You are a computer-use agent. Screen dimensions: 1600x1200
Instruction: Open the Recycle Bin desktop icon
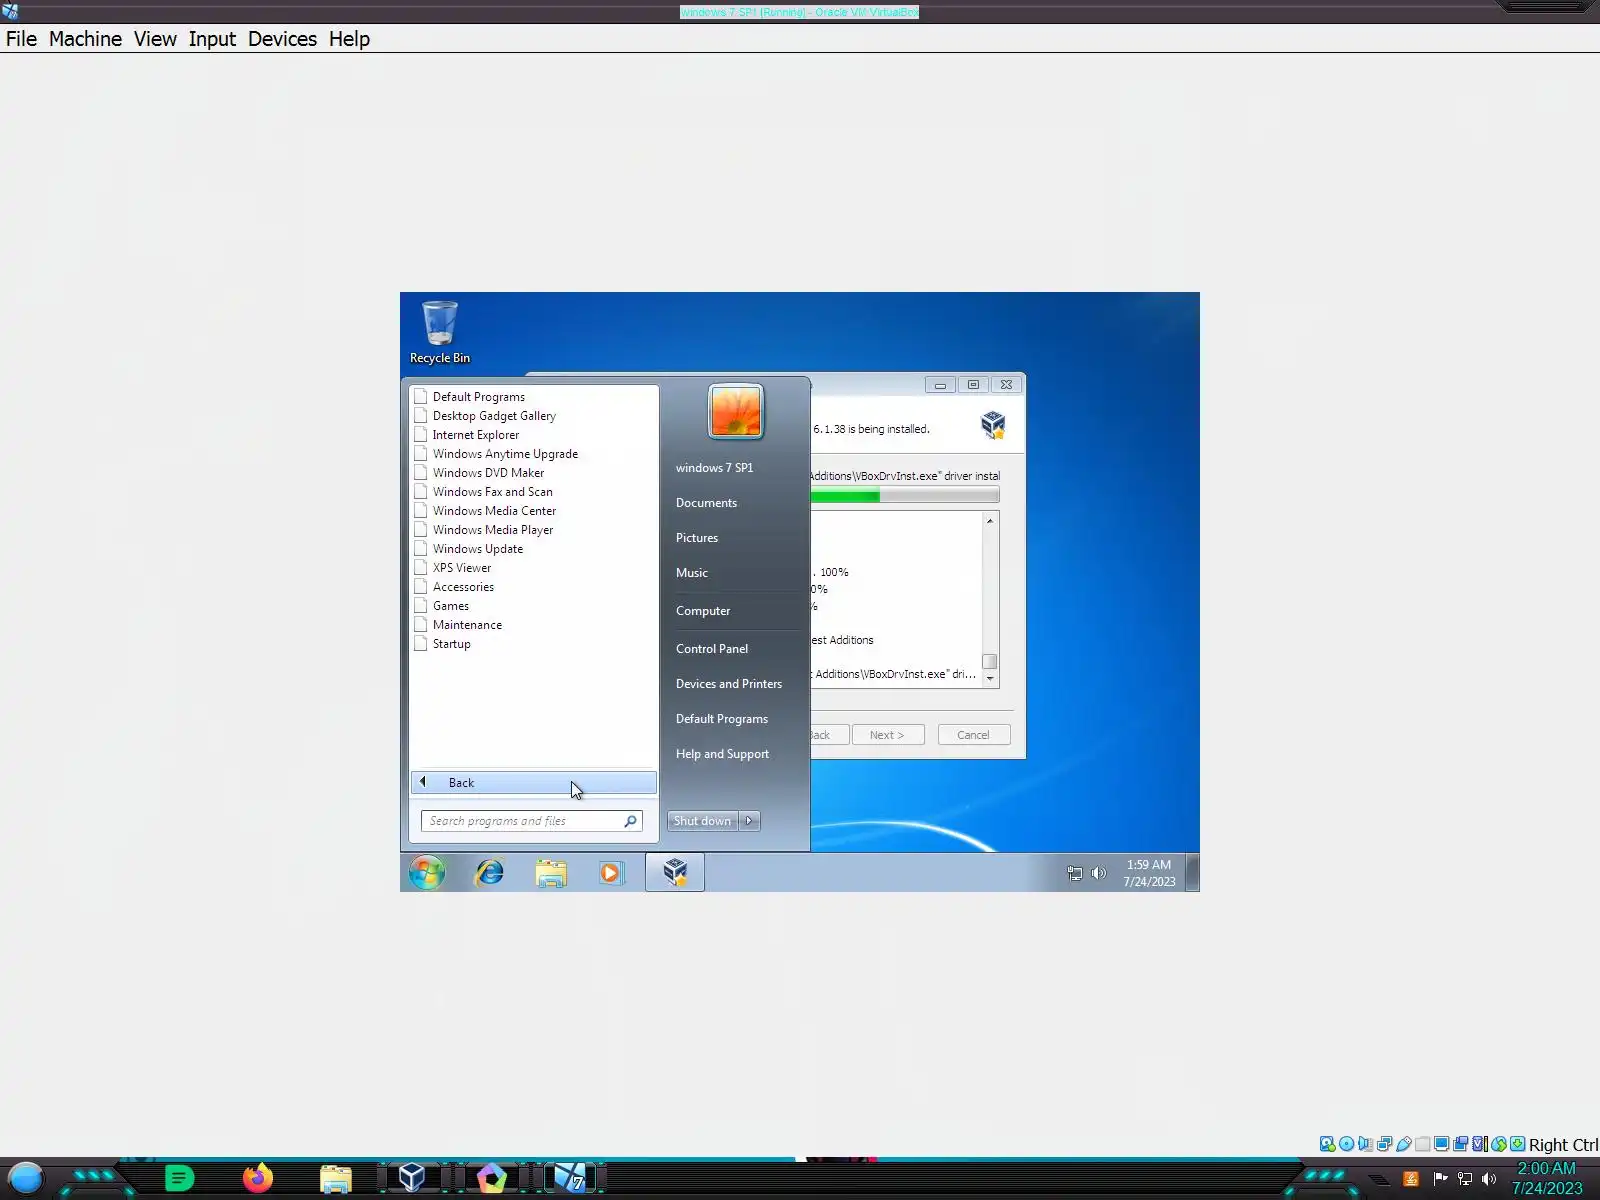[x=440, y=333]
